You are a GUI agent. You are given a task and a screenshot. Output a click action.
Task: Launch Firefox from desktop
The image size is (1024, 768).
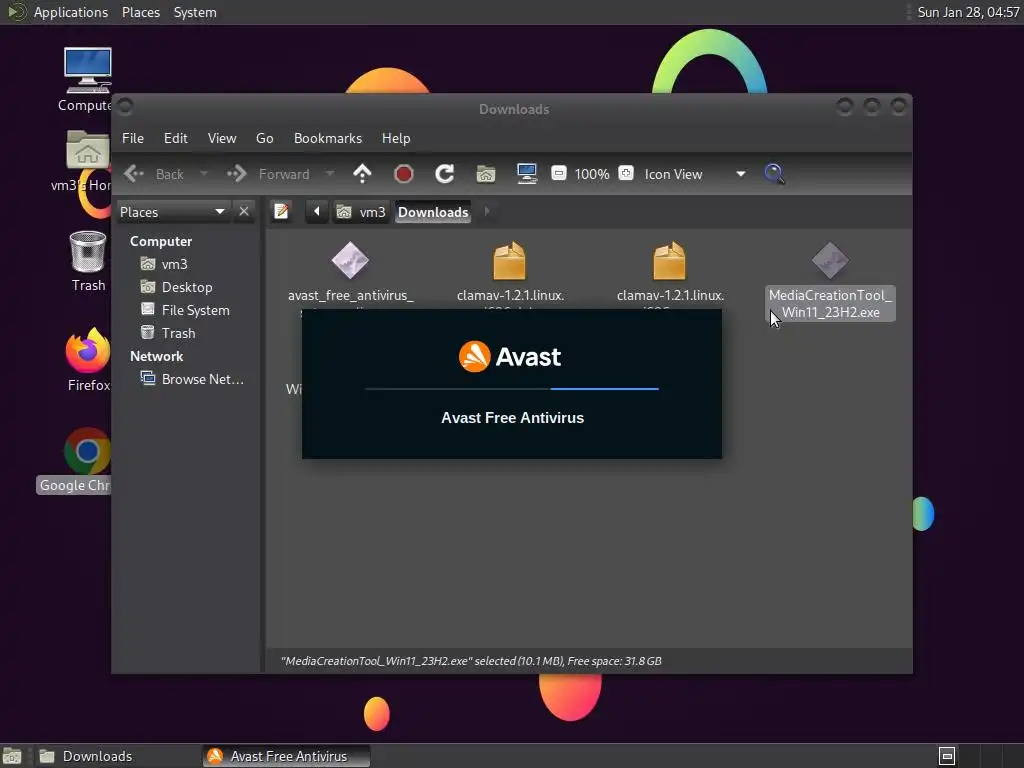point(88,350)
